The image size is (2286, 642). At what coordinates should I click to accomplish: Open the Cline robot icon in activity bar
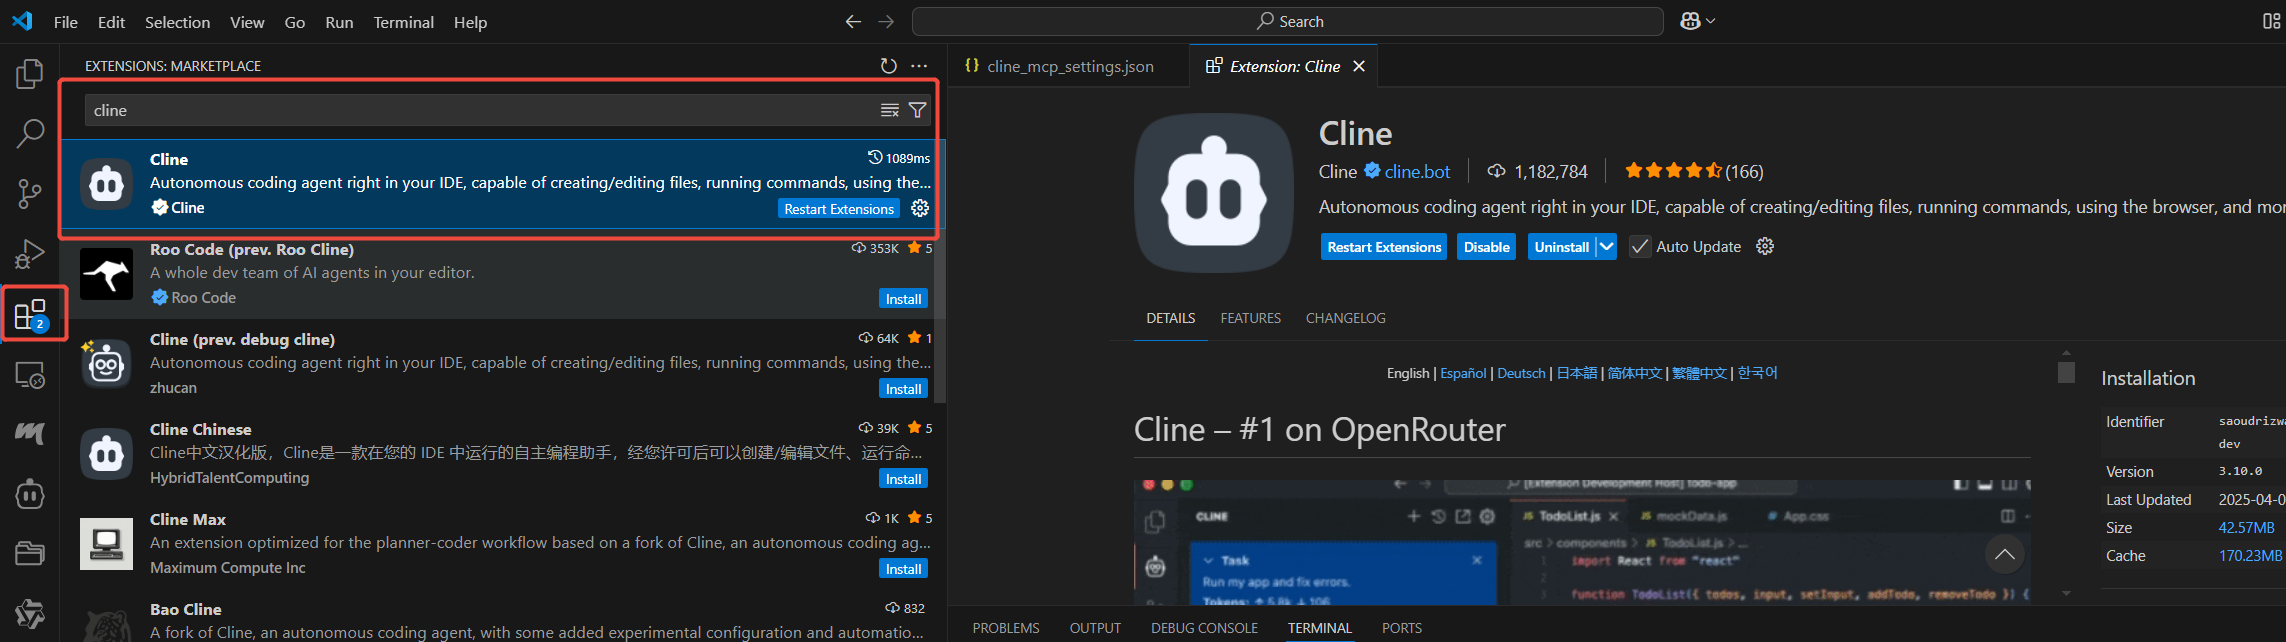pos(30,494)
